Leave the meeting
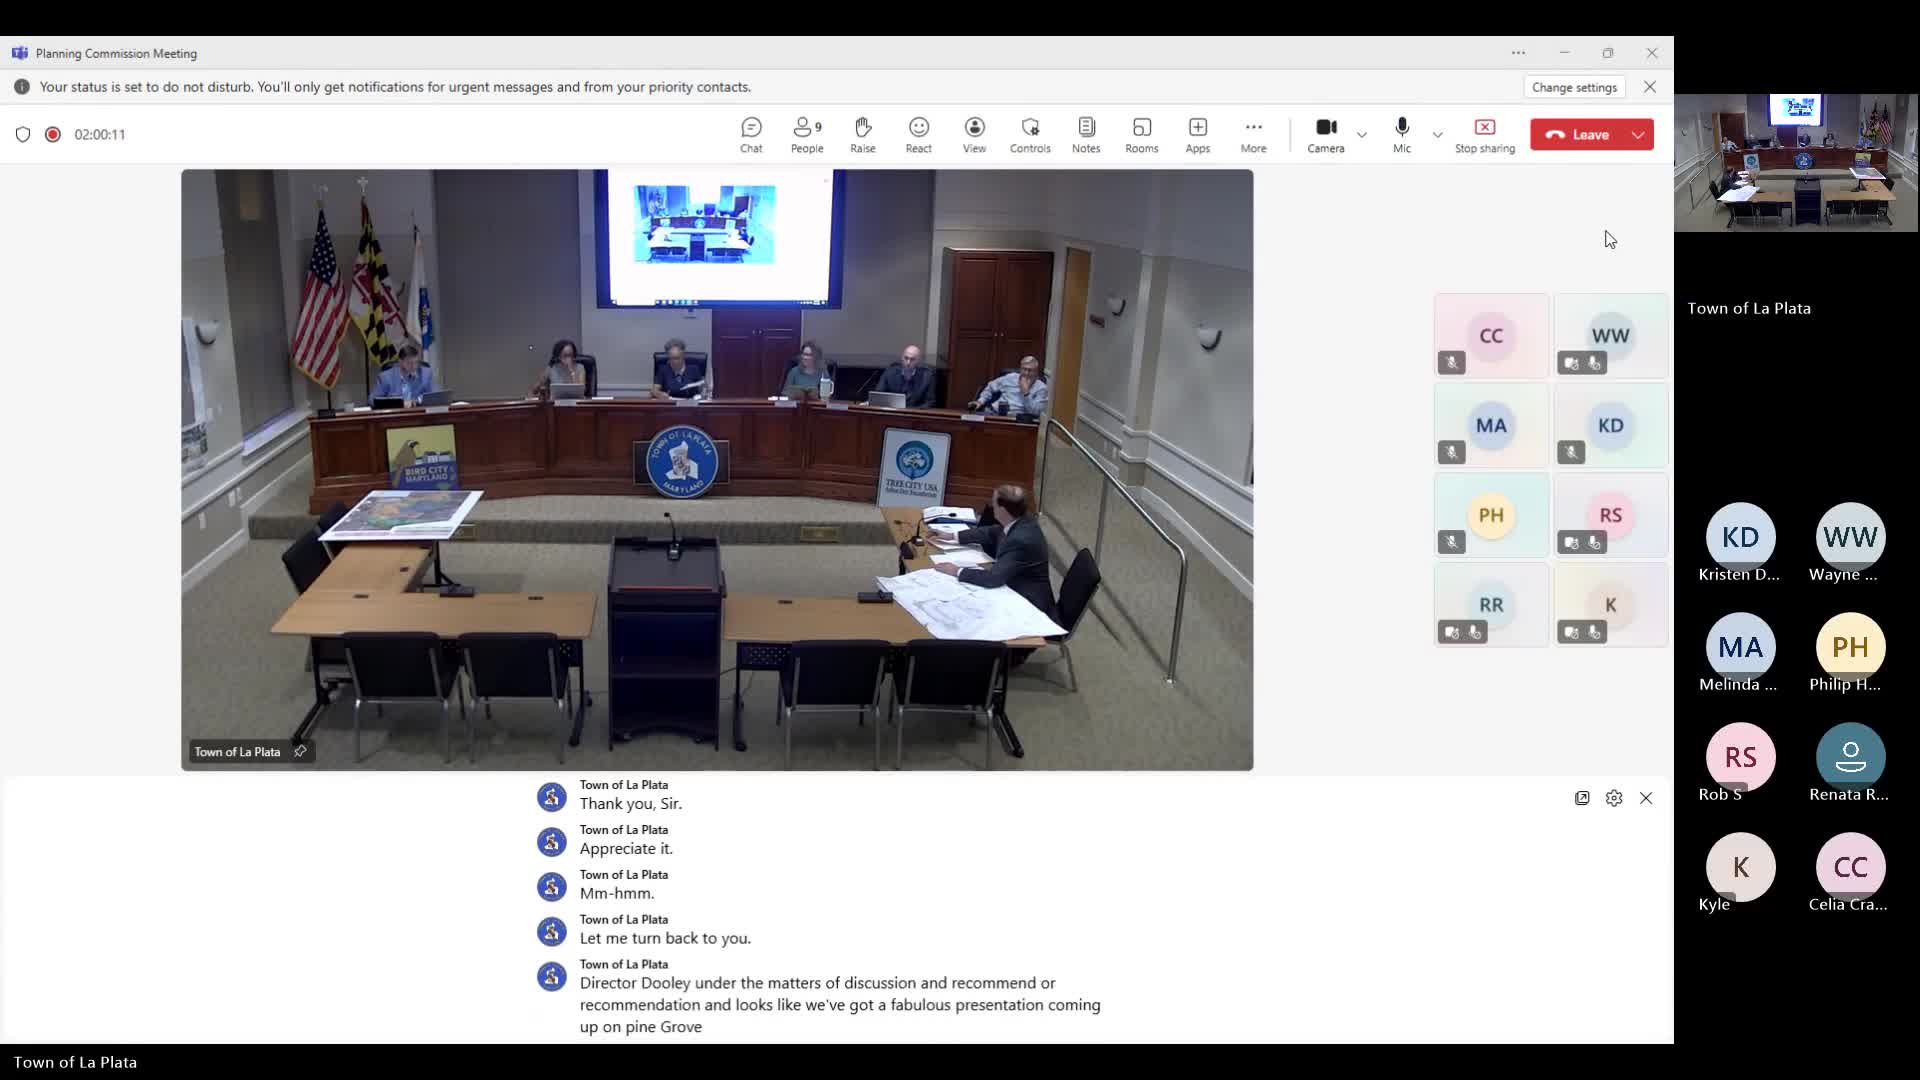The height and width of the screenshot is (1080, 1920). 1578,134
